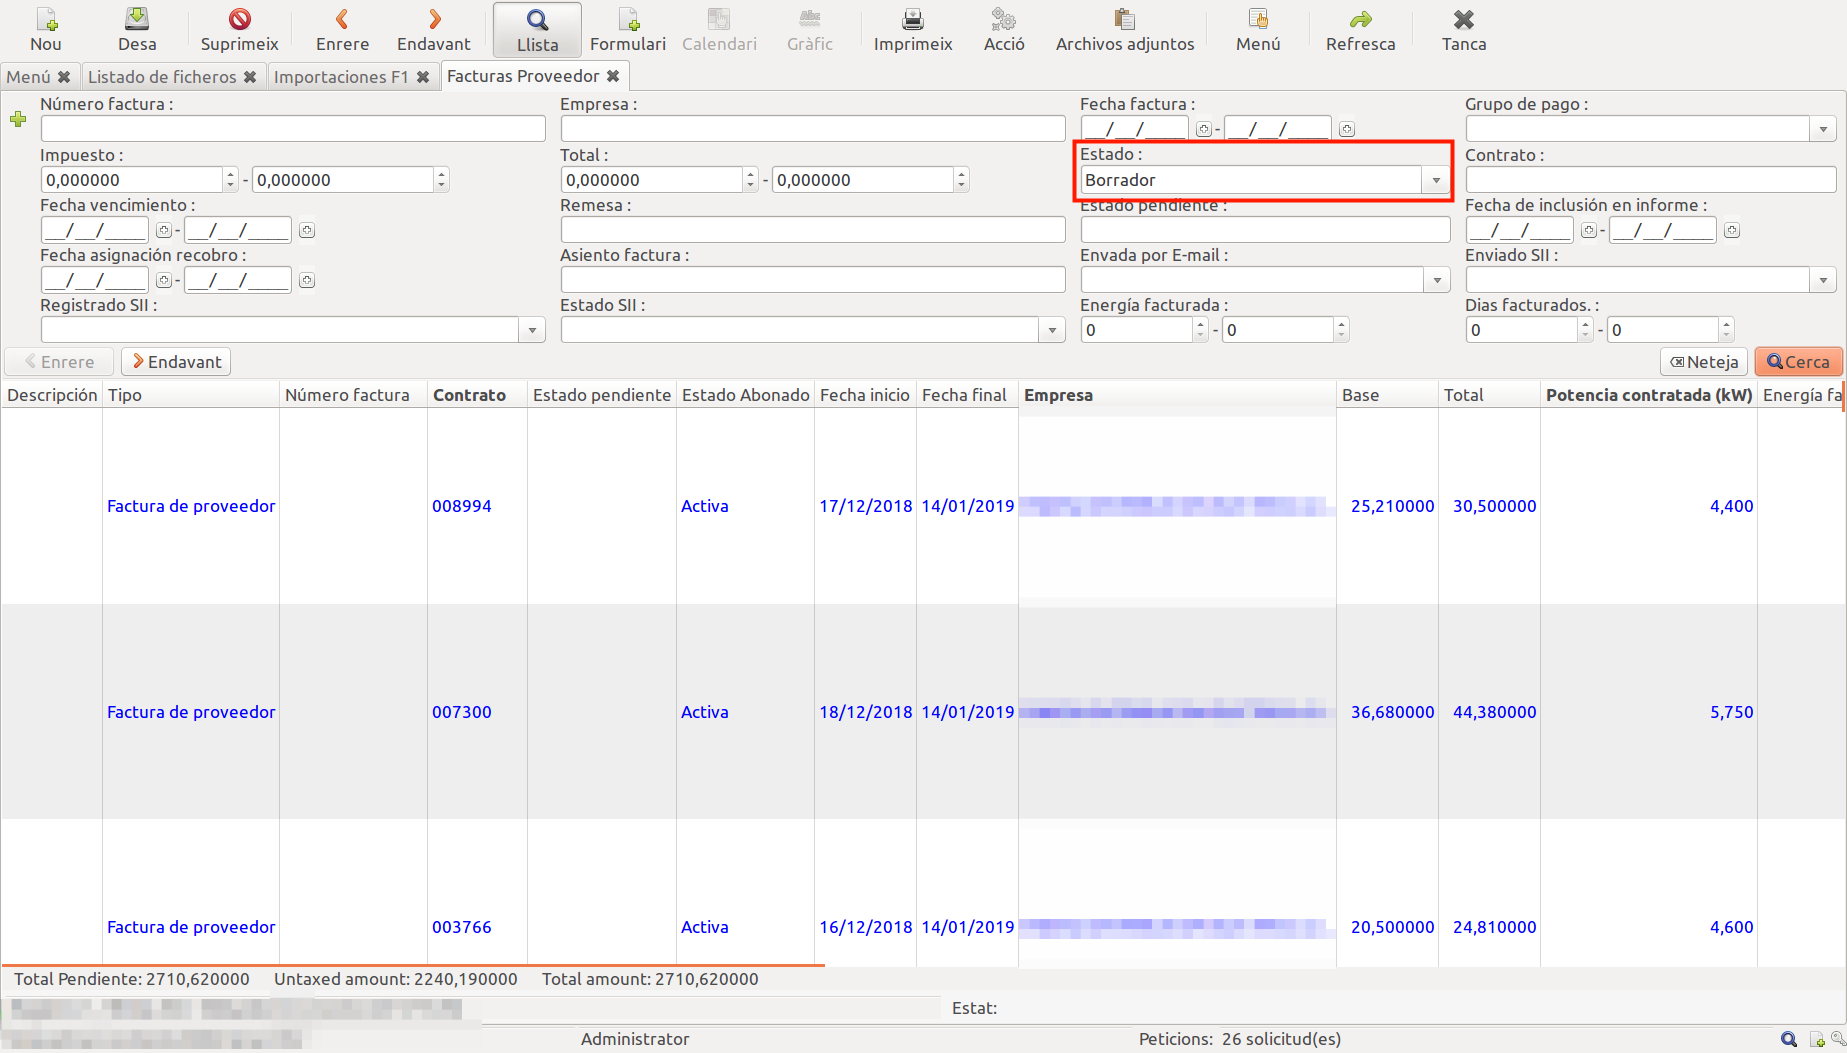This screenshot has width=1847, height=1053.
Task: Click total value 44,380000
Action: click(x=1494, y=712)
